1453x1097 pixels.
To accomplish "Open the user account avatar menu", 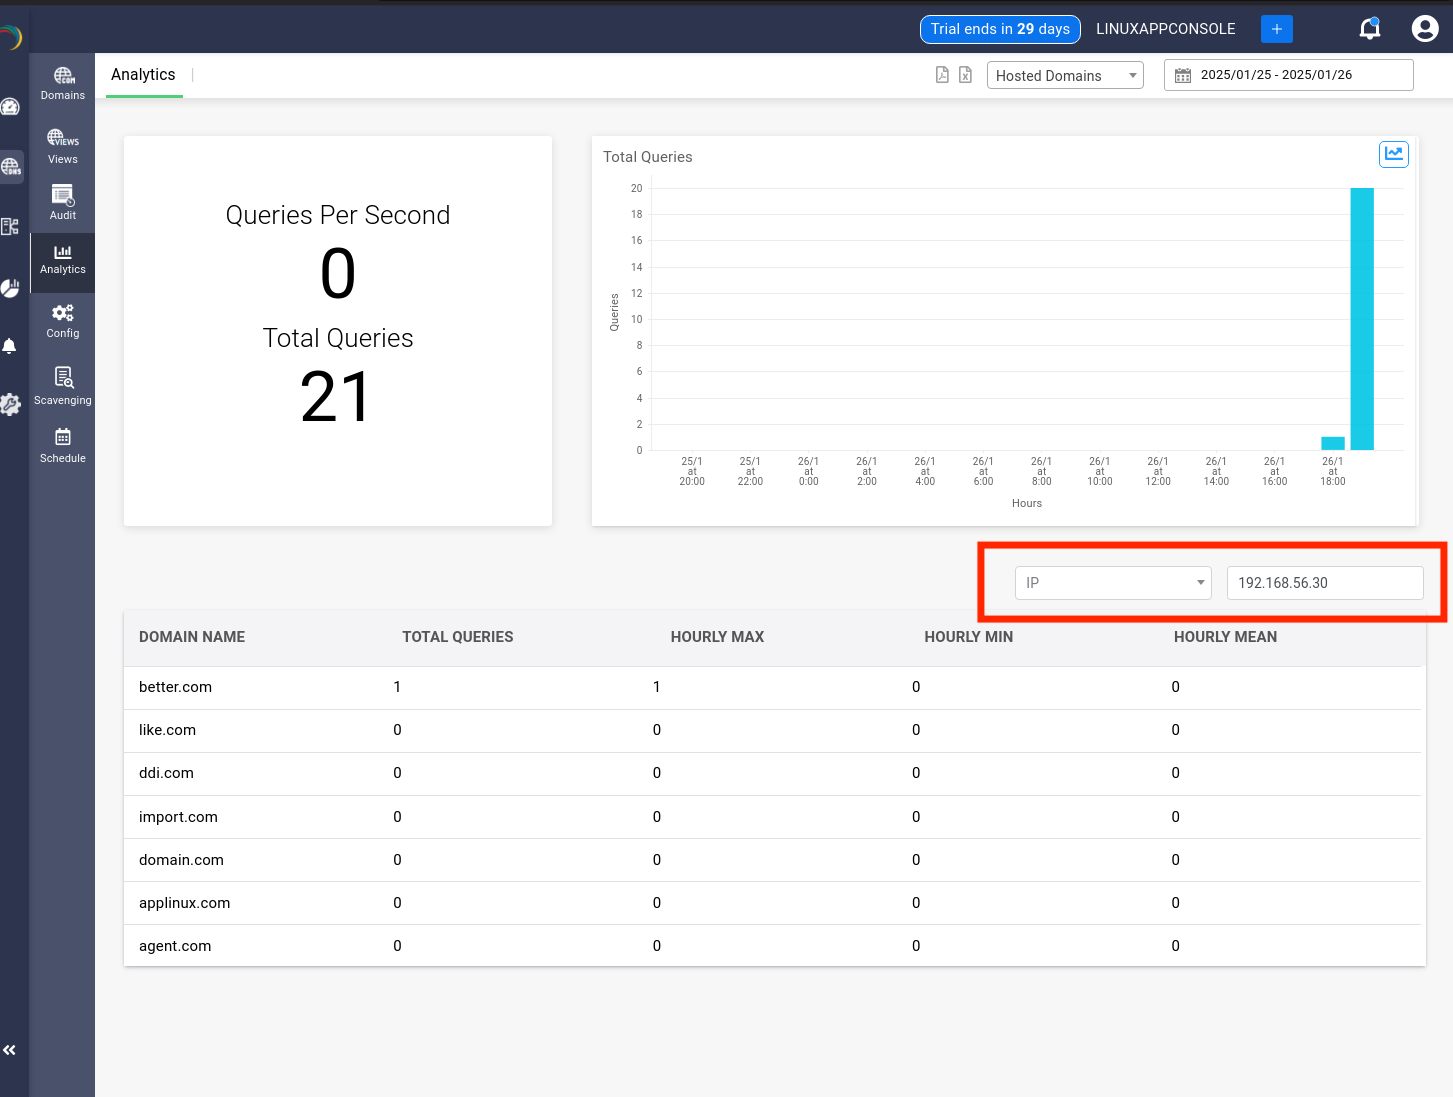I will pyautogui.click(x=1424, y=28).
